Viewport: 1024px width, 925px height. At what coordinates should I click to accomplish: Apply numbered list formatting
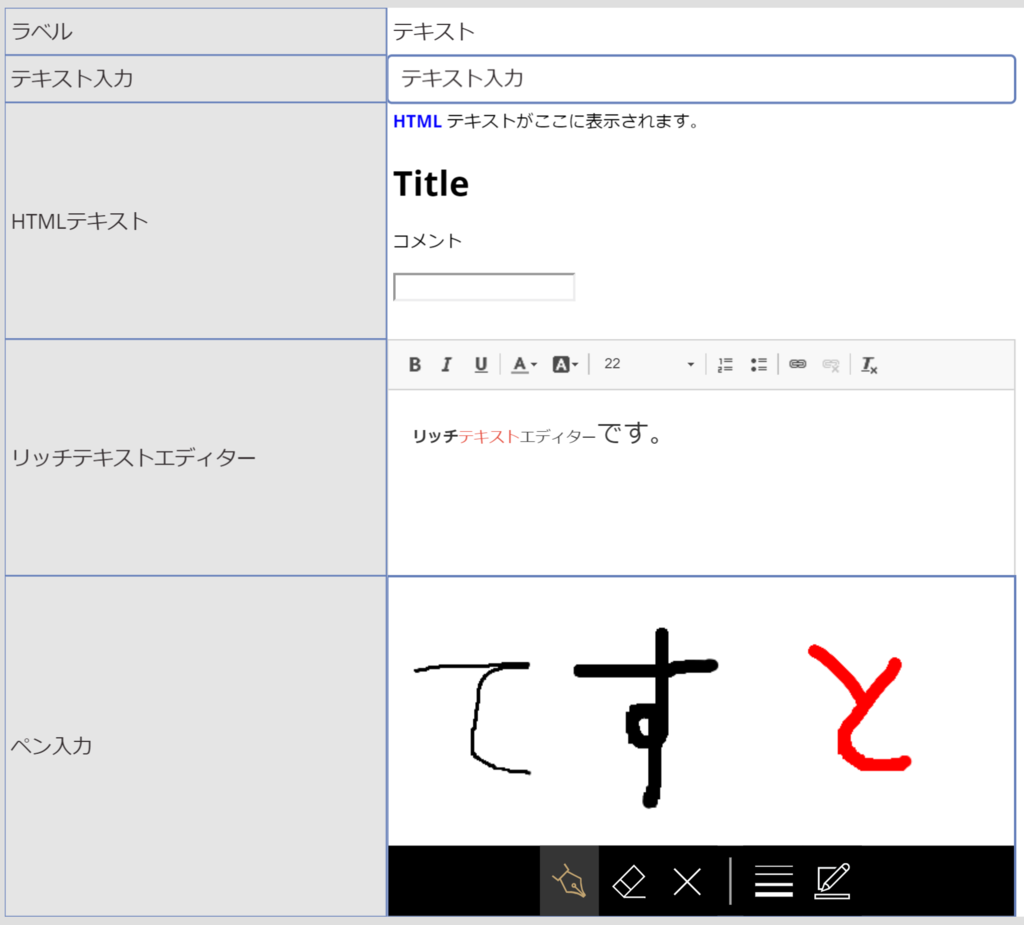[x=724, y=364]
